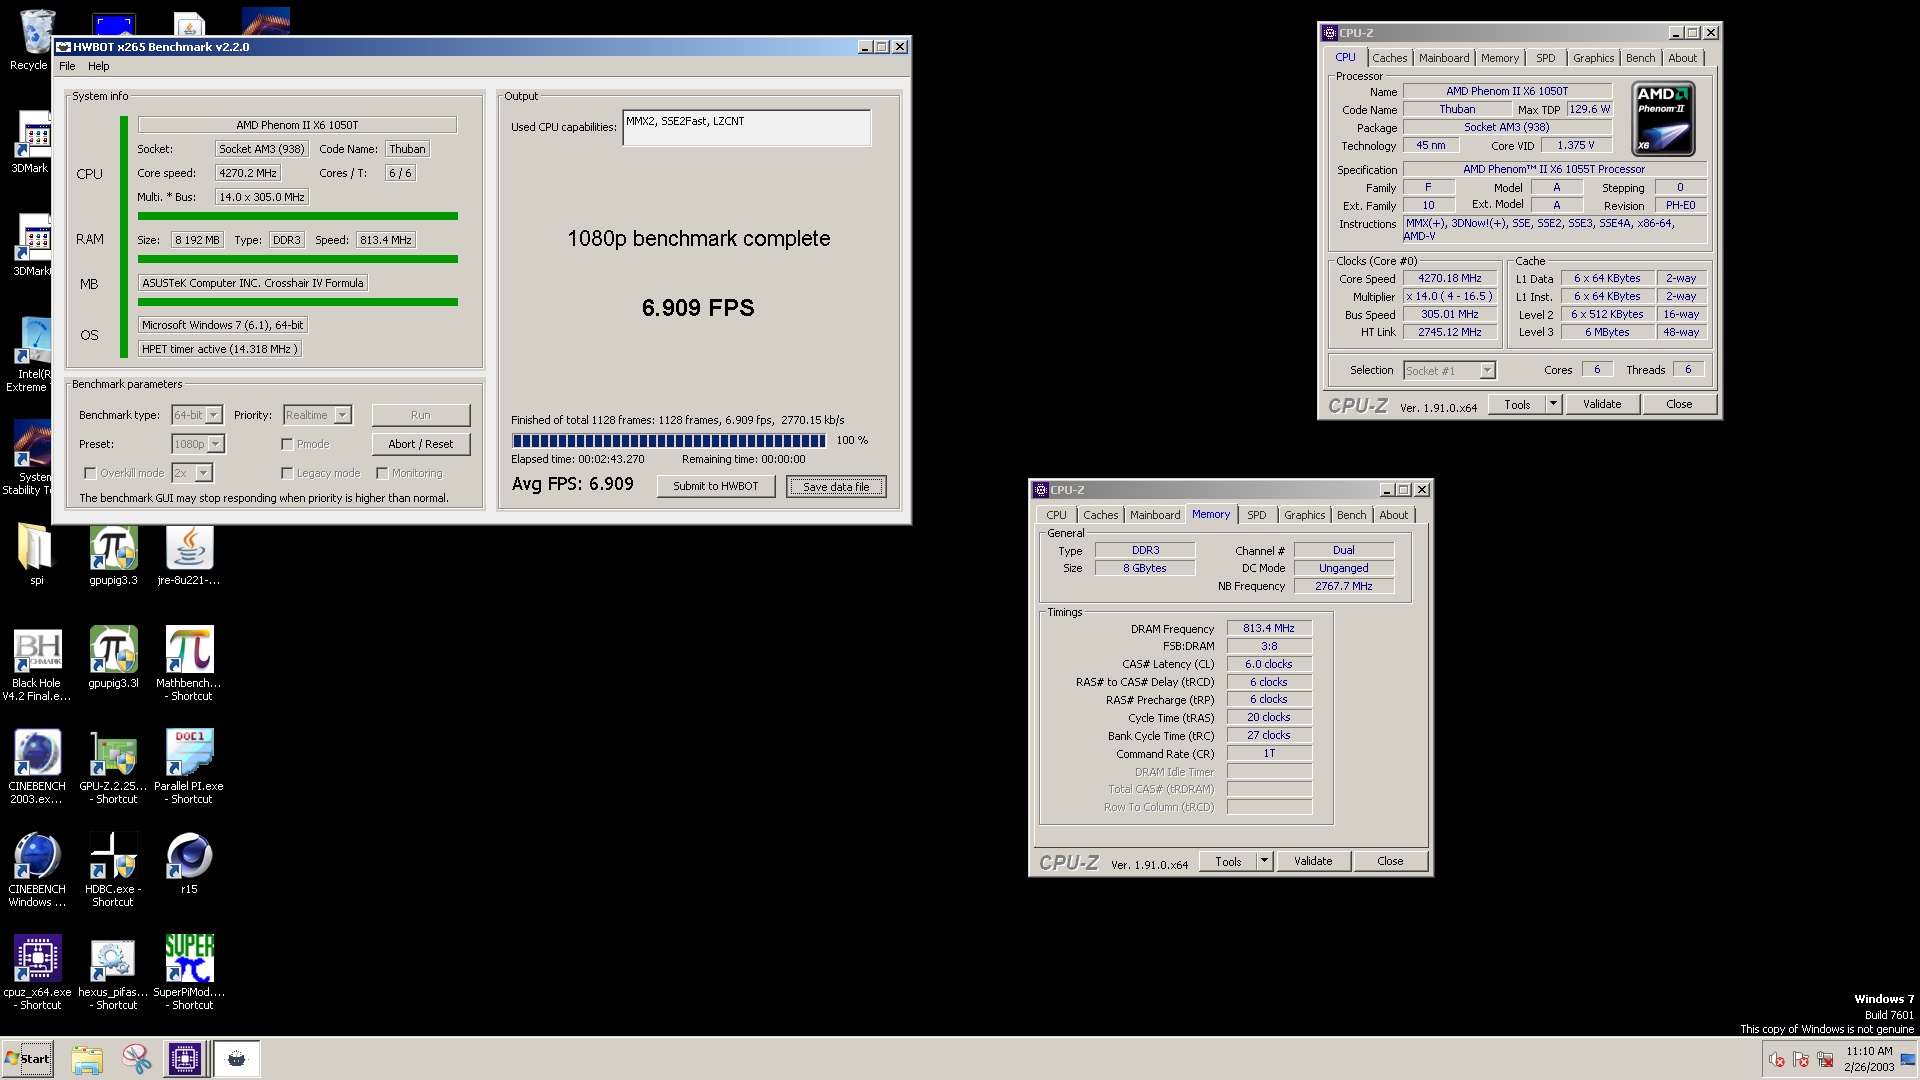The width and height of the screenshot is (1920, 1080).
Task: Open the File menu in HWBOT x265
Action: [x=67, y=66]
